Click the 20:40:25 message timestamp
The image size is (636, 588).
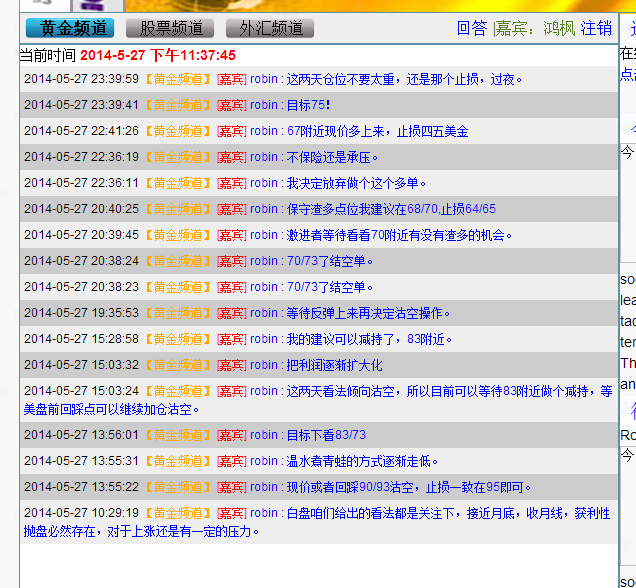click(x=81, y=209)
